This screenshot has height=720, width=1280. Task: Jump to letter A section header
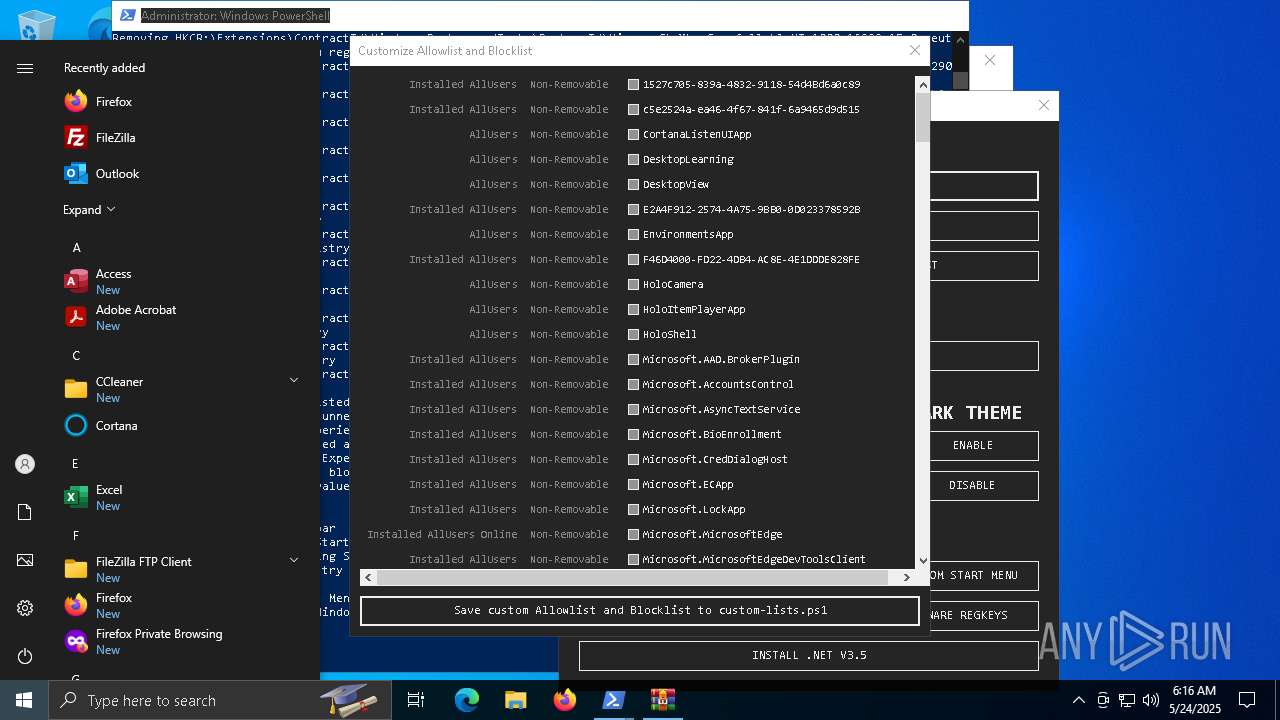(x=77, y=247)
